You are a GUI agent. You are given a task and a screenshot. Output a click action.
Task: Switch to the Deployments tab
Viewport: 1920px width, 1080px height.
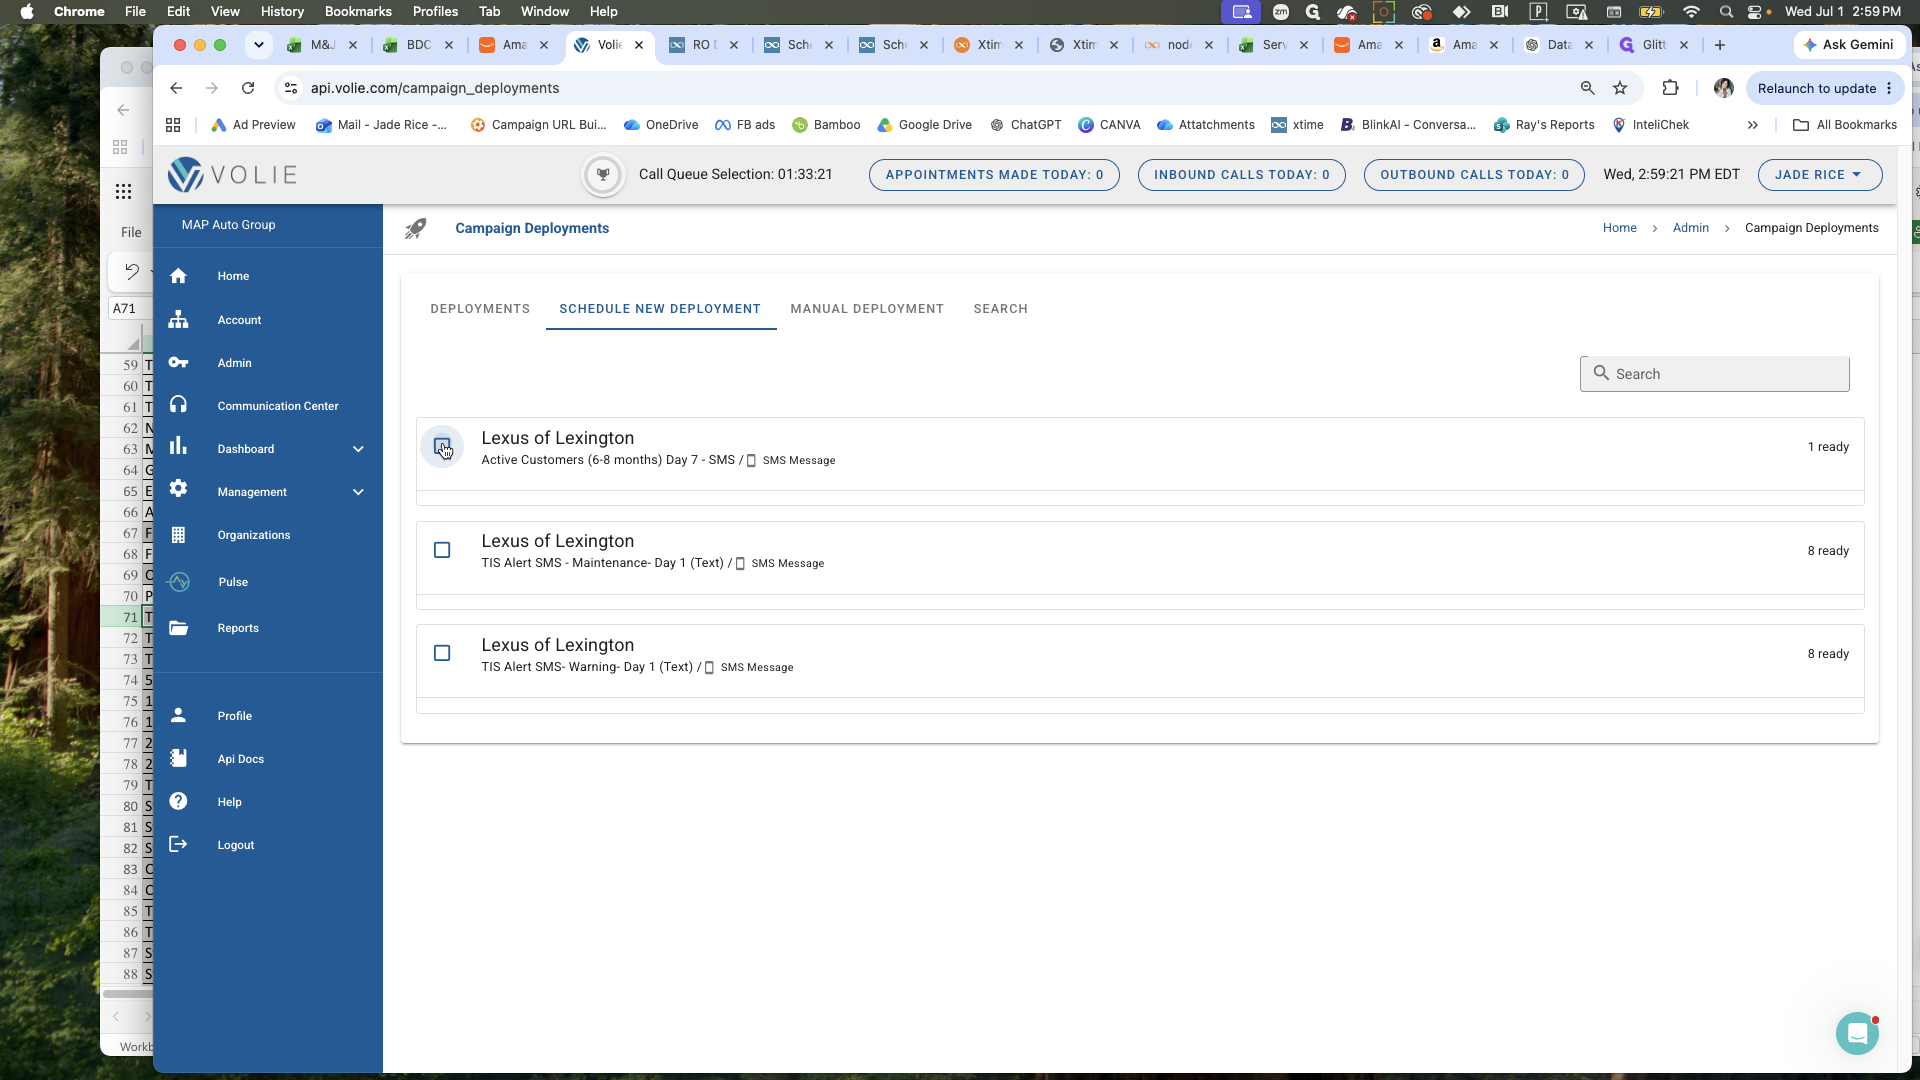point(480,309)
